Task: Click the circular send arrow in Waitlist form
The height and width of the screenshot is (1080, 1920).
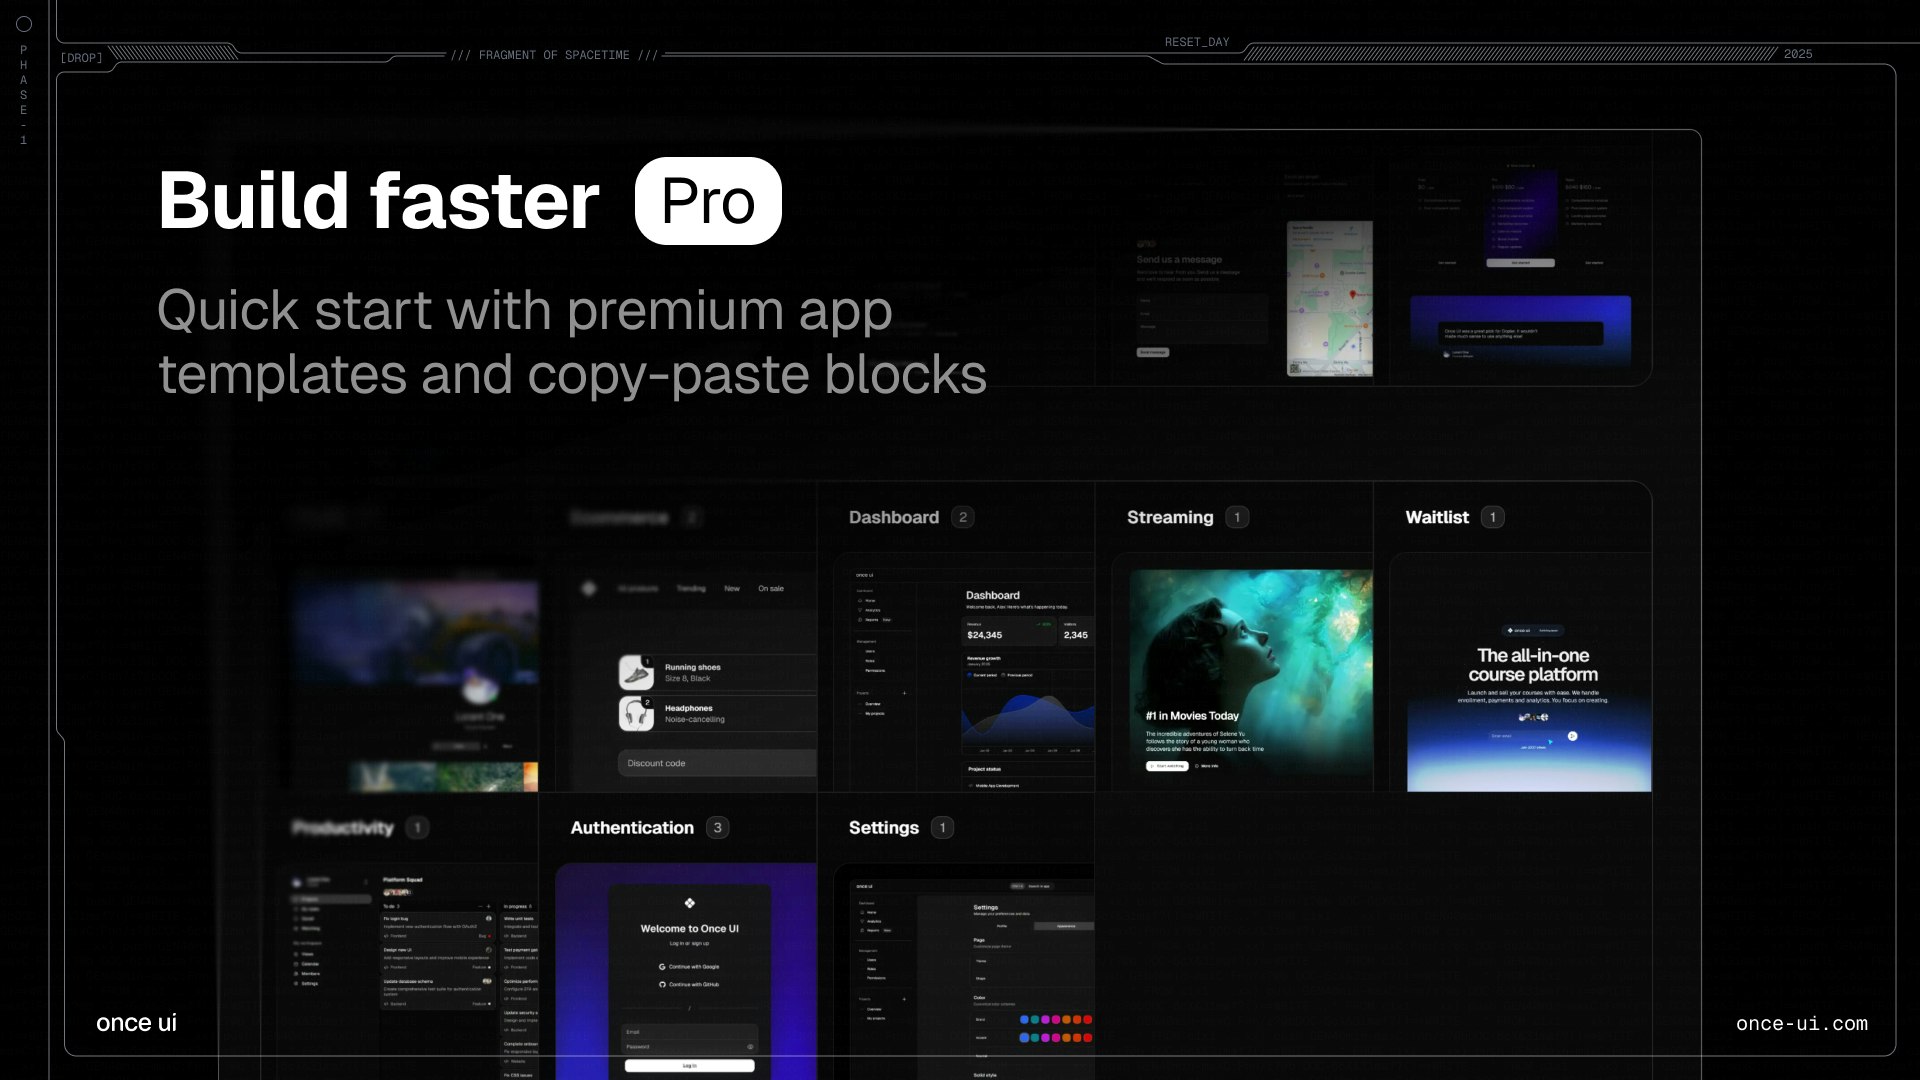Action: pos(1572,736)
